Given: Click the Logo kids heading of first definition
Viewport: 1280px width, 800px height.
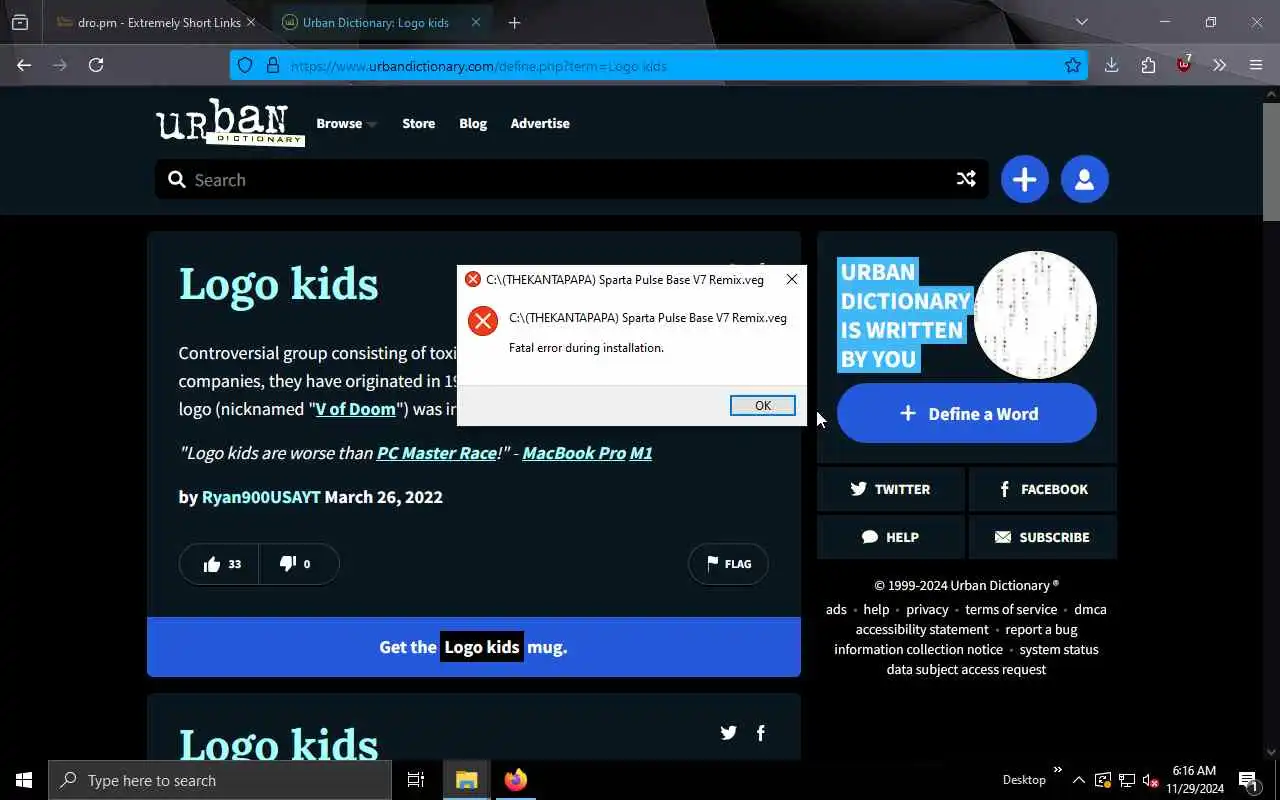Looking at the screenshot, I should [278, 284].
